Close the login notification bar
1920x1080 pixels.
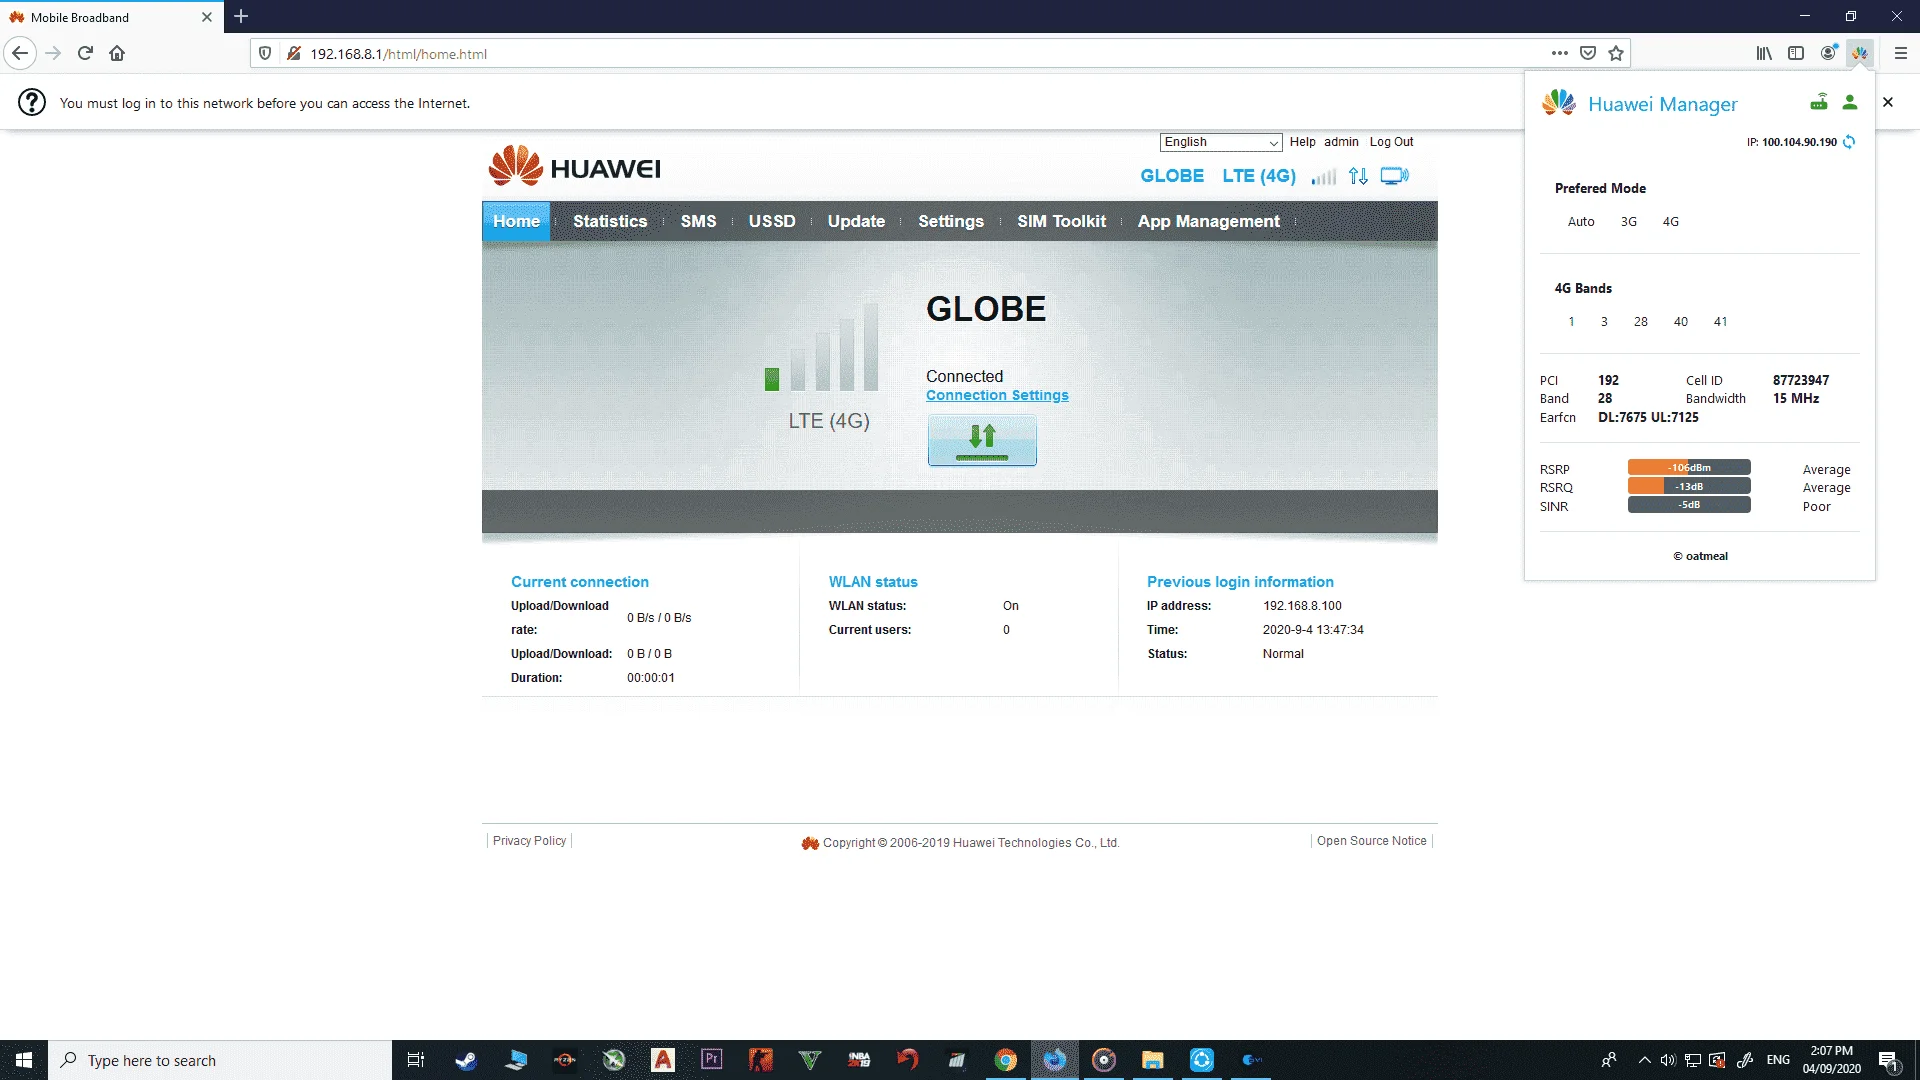tap(1888, 102)
